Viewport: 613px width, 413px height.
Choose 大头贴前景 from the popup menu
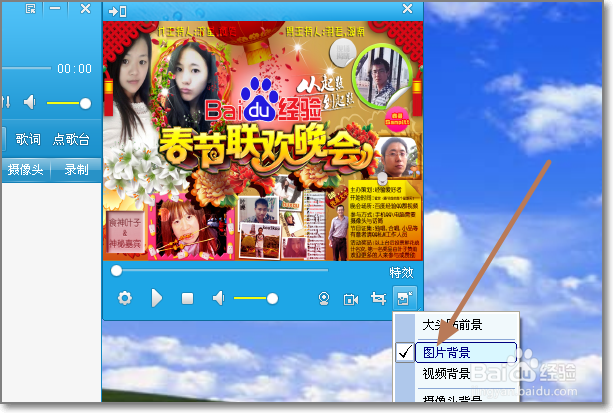pos(452,325)
